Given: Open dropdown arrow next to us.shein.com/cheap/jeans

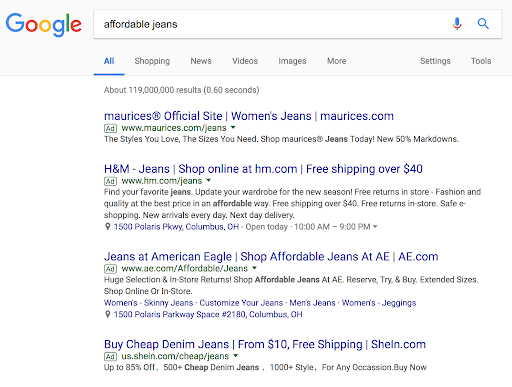Looking at the screenshot, I should (x=236, y=356).
